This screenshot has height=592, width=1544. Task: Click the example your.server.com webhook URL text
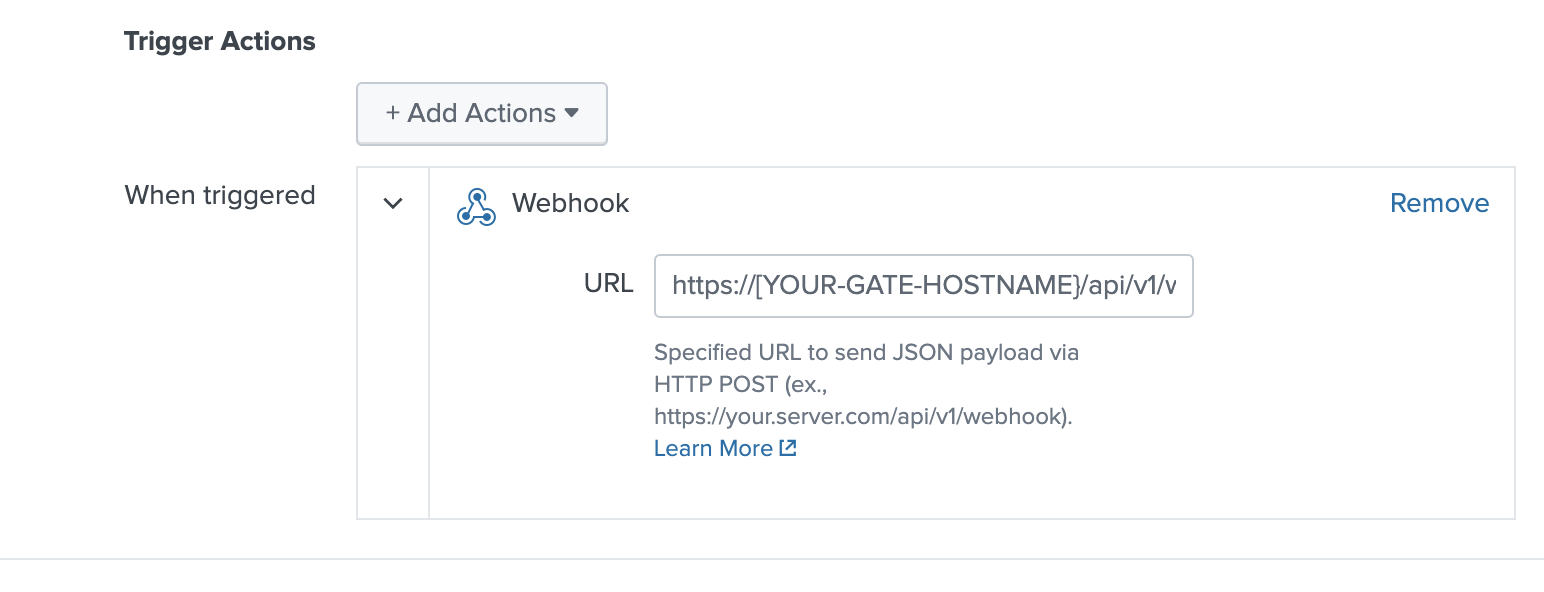click(863, 416)
